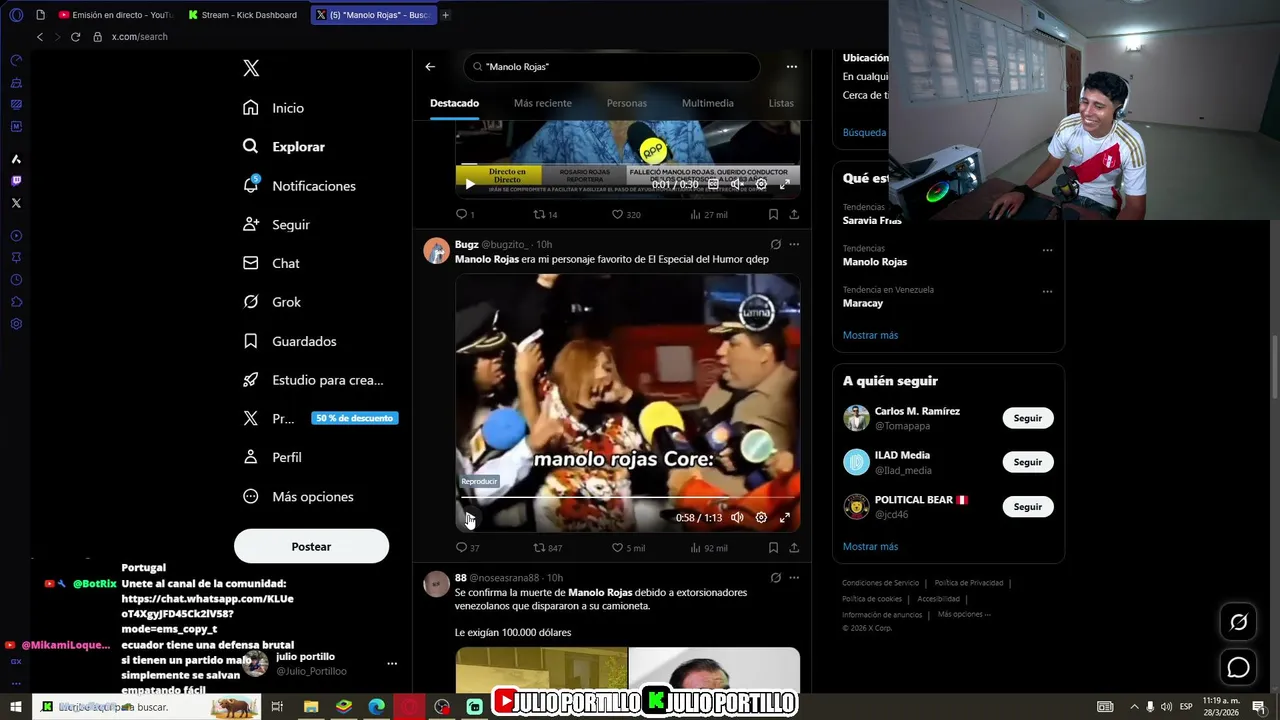Switch to Más reciente tab
1280x720 pixels.
(543, 103)
